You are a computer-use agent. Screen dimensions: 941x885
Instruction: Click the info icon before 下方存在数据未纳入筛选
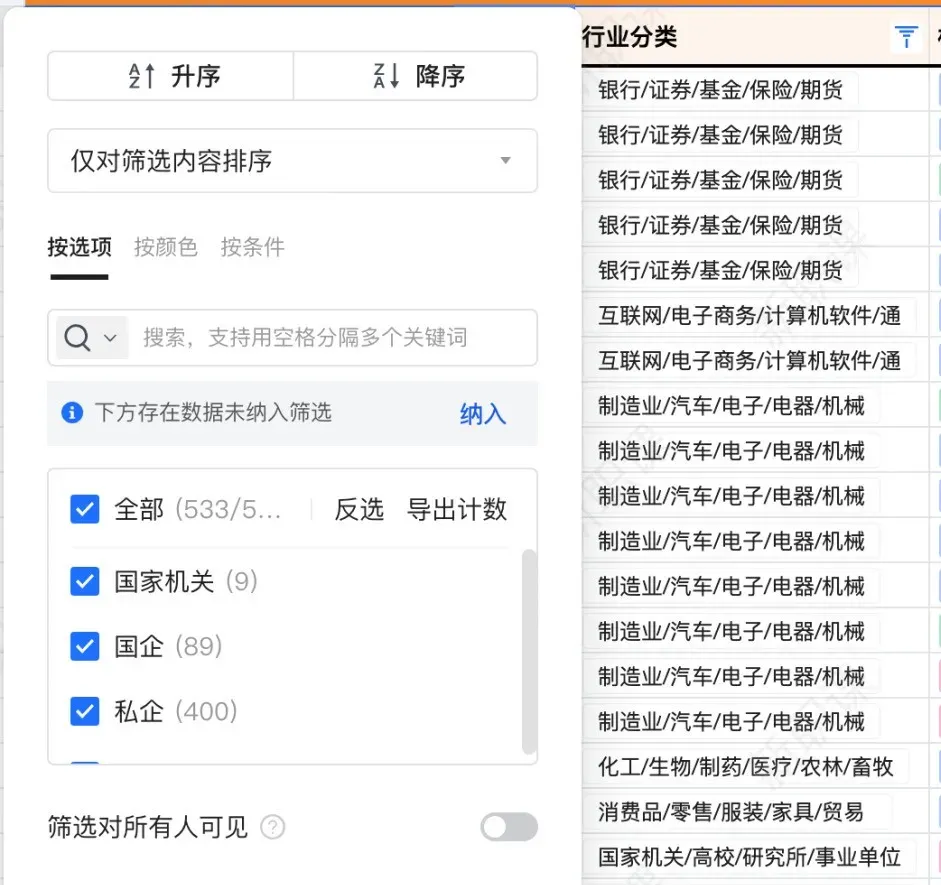pos(71,414)
